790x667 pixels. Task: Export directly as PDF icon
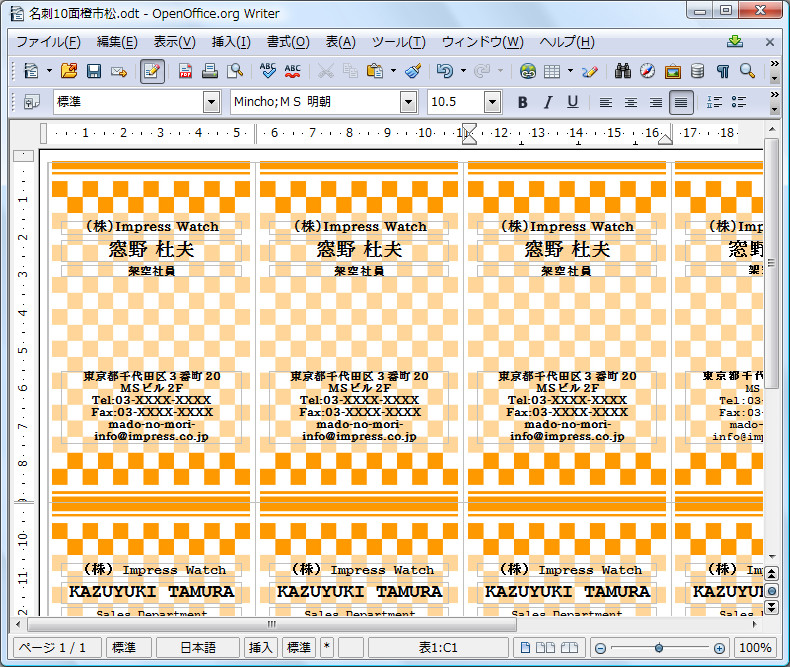[185, 71]
